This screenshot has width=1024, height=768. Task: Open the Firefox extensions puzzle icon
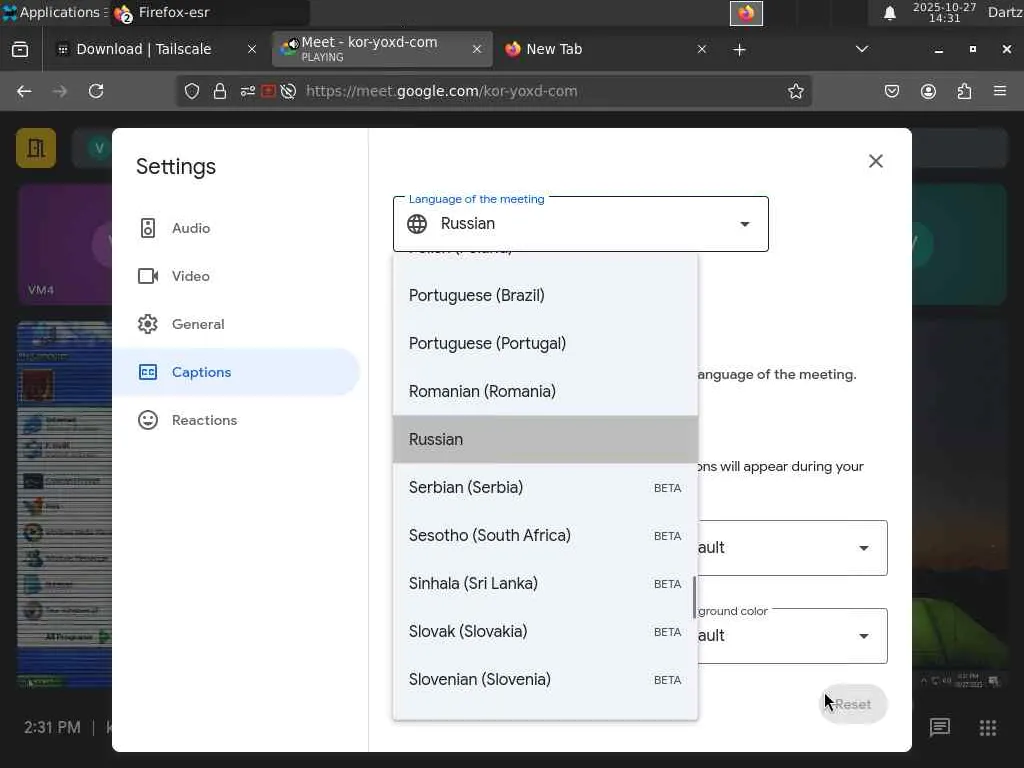(x=964, y=91)
